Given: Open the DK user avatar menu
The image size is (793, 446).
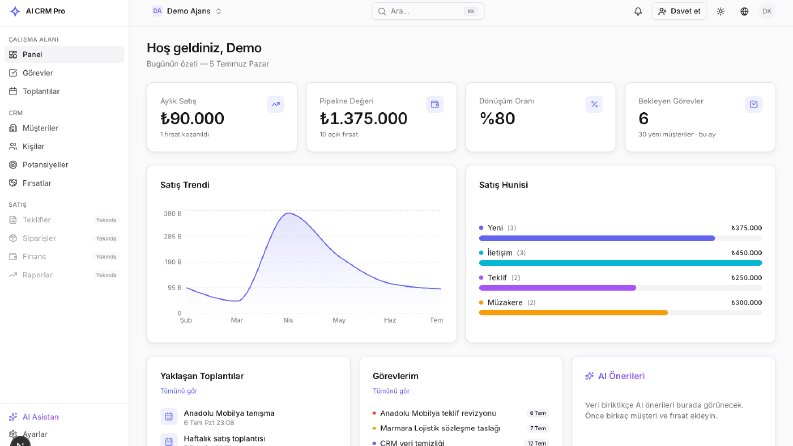Looking at the screenshot, I should [767, 11].
